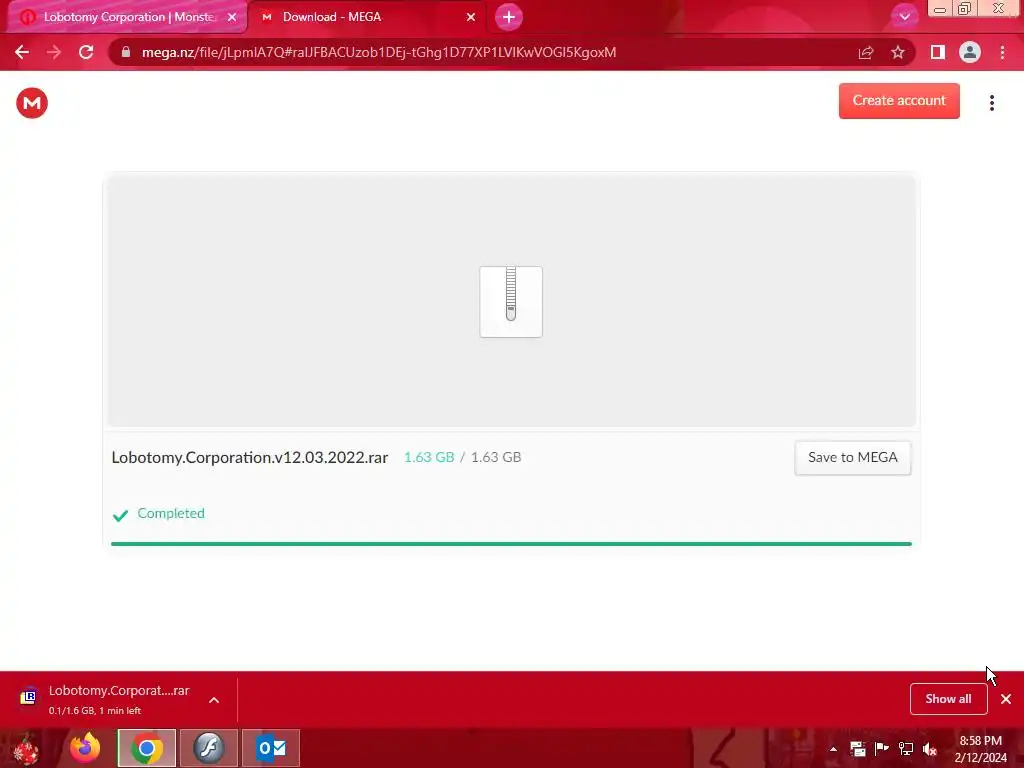The image size is (1024, 768).
Task: Open site info via the padlock icon
Action: click(126, 52)
